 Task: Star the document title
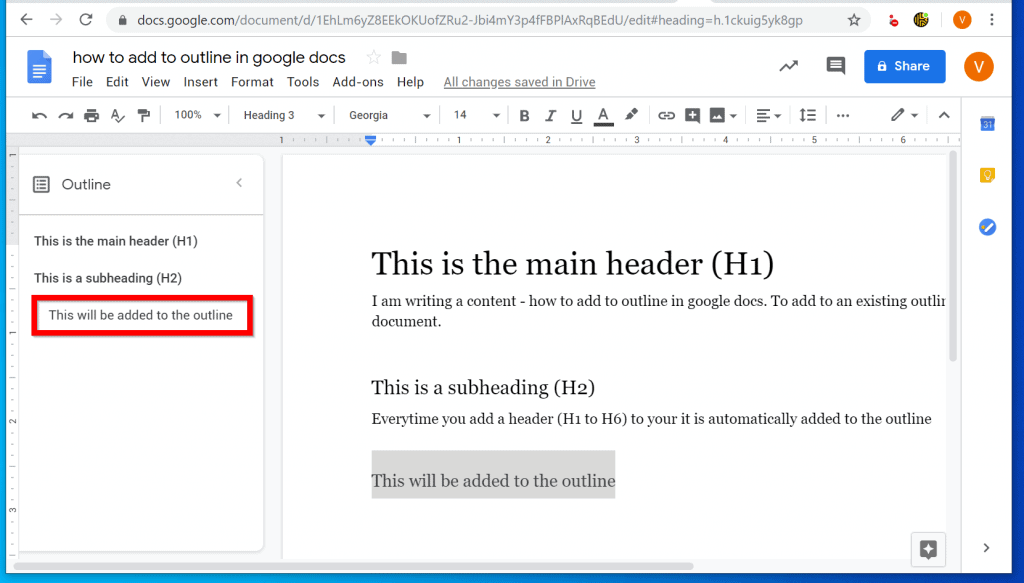tap(374, 57)
